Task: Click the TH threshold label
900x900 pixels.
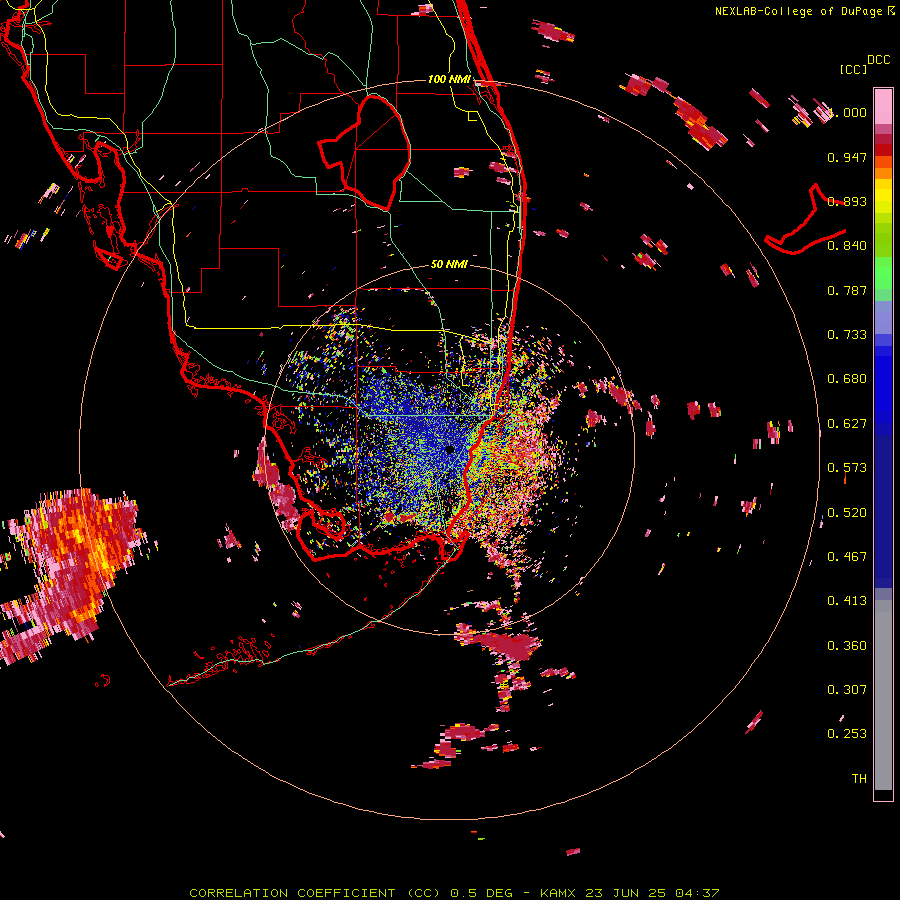Action: click(859, 779)
